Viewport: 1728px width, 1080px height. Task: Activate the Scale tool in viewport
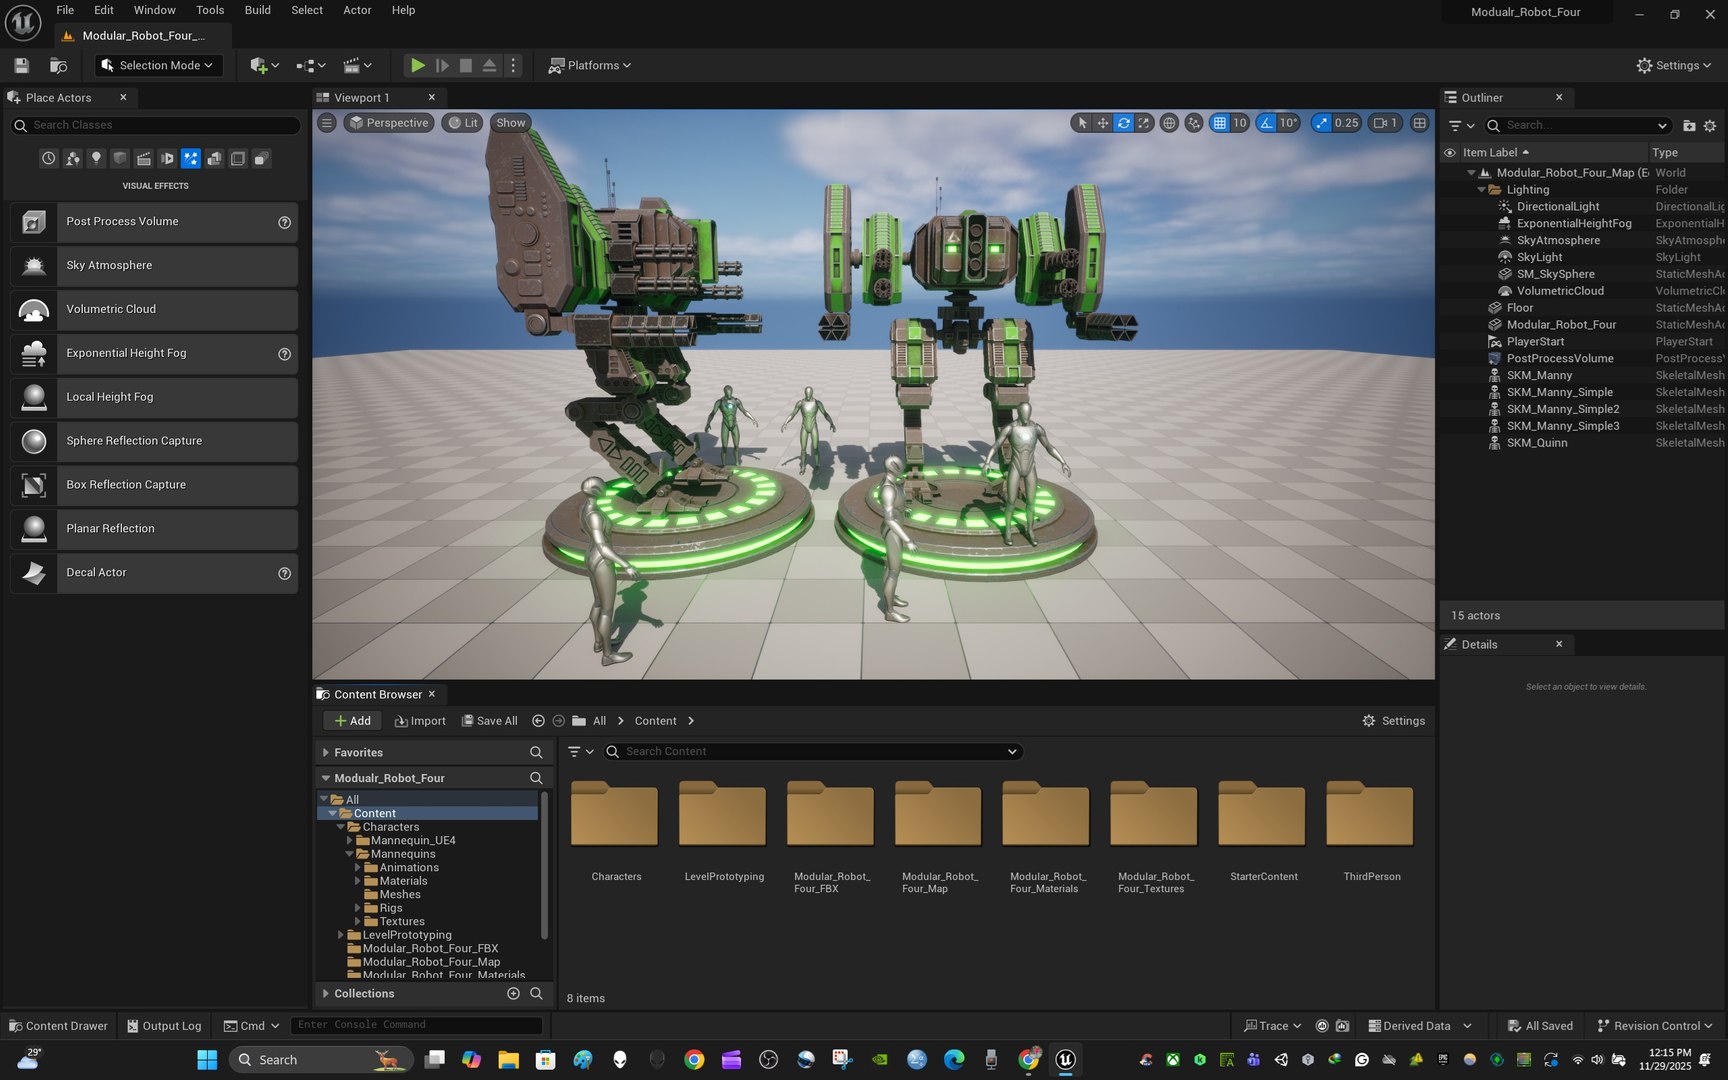pyautogui.click(x=1144, y=123)
